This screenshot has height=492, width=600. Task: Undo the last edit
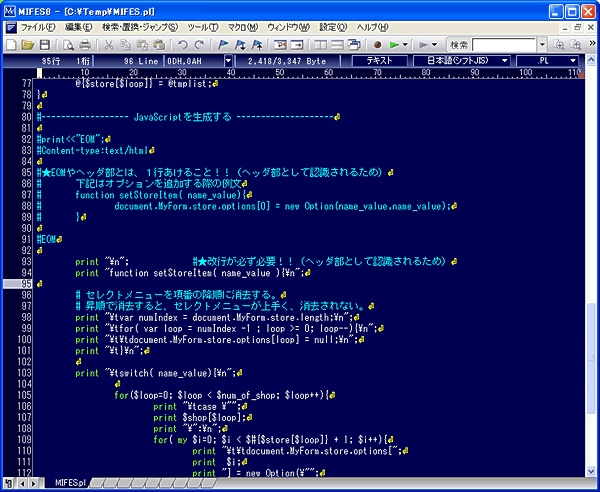coord(183,45)
